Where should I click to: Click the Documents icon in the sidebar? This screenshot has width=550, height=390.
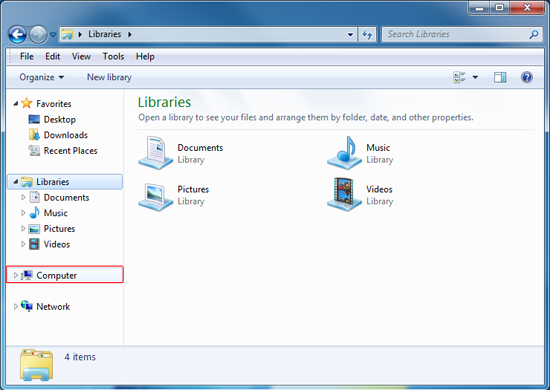pos(34,197)
